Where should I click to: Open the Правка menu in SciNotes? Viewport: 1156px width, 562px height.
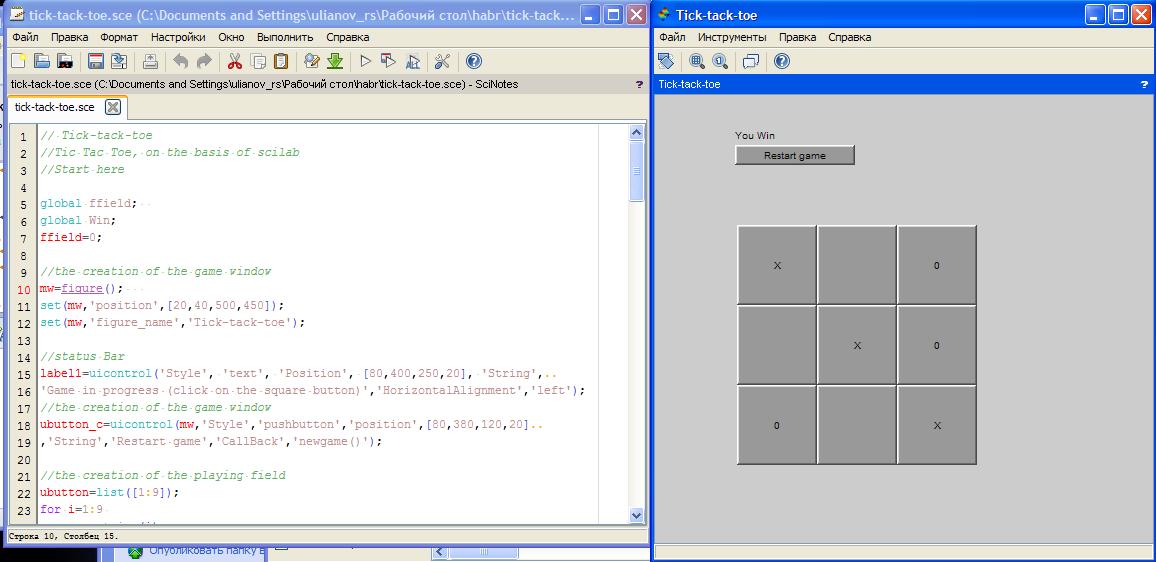pos(70,37)
